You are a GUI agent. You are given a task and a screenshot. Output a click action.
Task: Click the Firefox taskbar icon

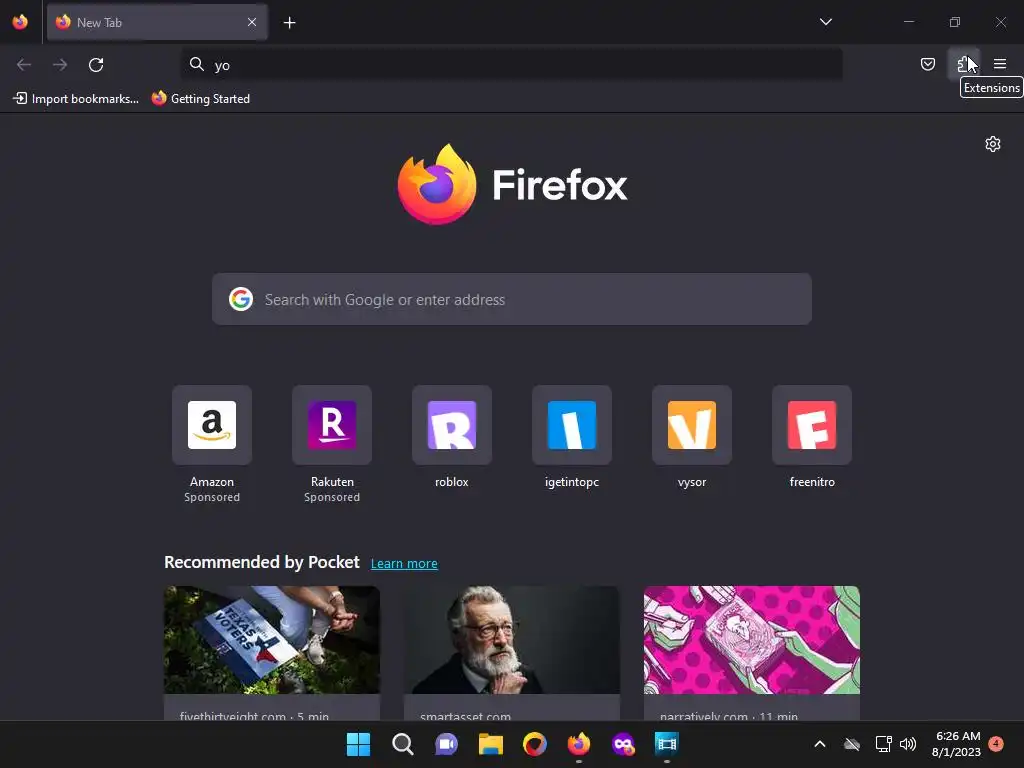coord(579,744)
